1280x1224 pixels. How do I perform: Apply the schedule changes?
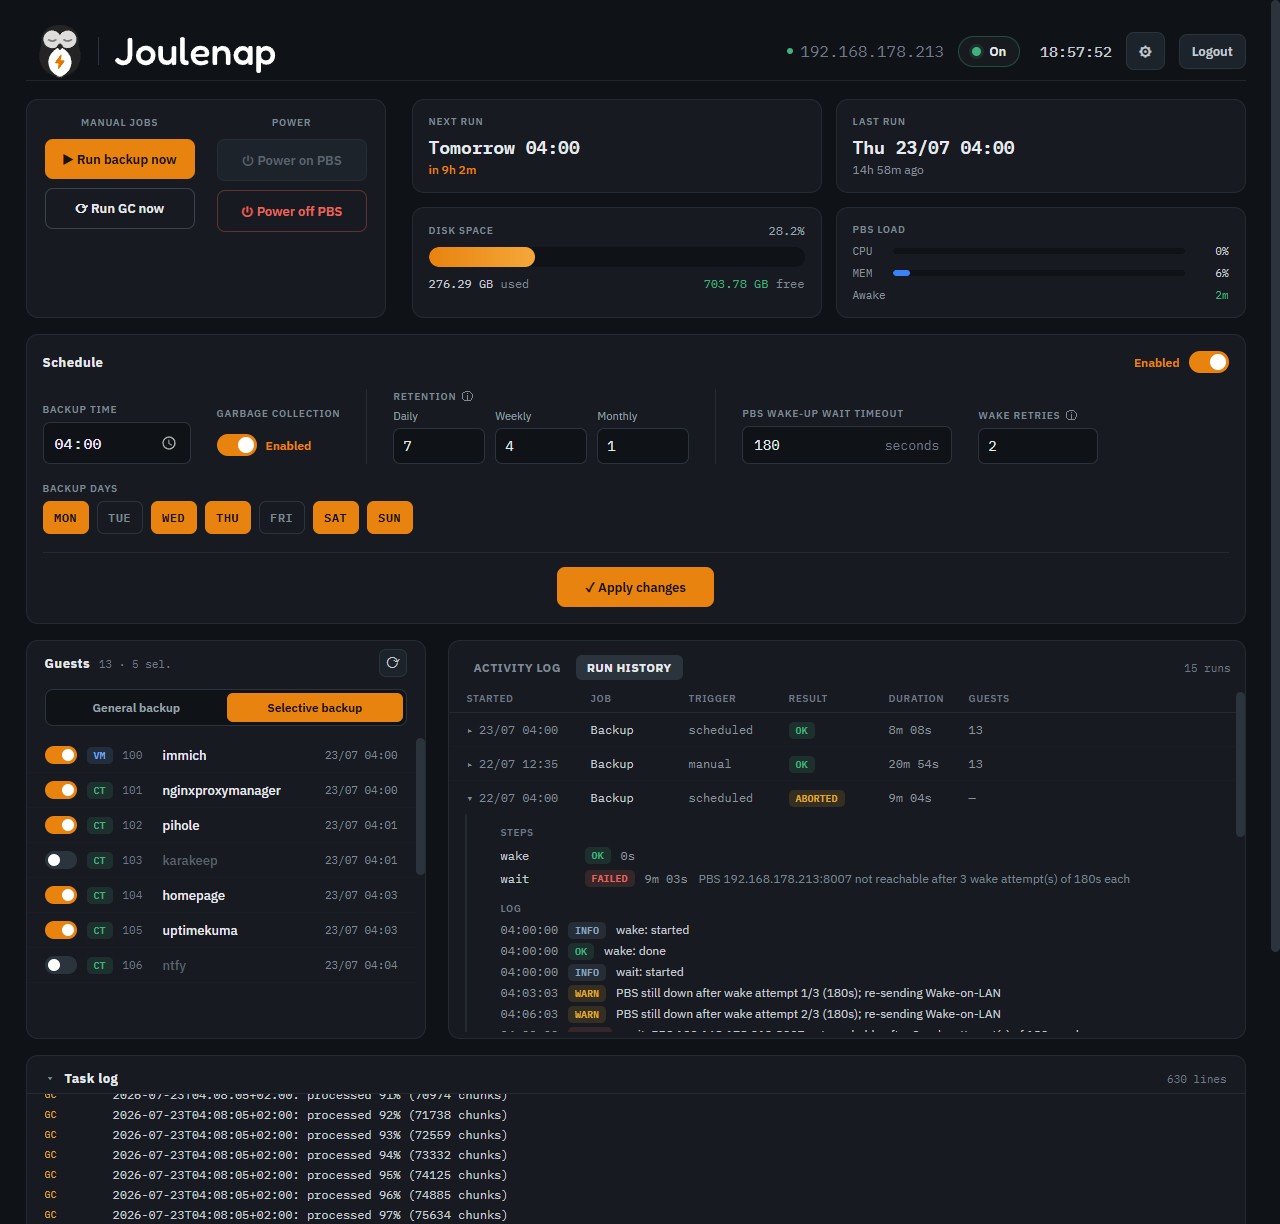(x=635, y=587)
